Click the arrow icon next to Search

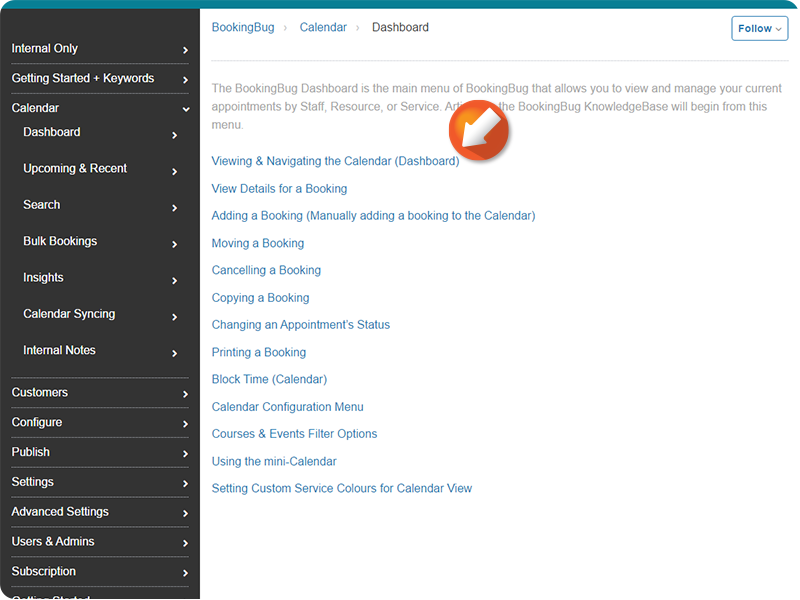(175, 208)
